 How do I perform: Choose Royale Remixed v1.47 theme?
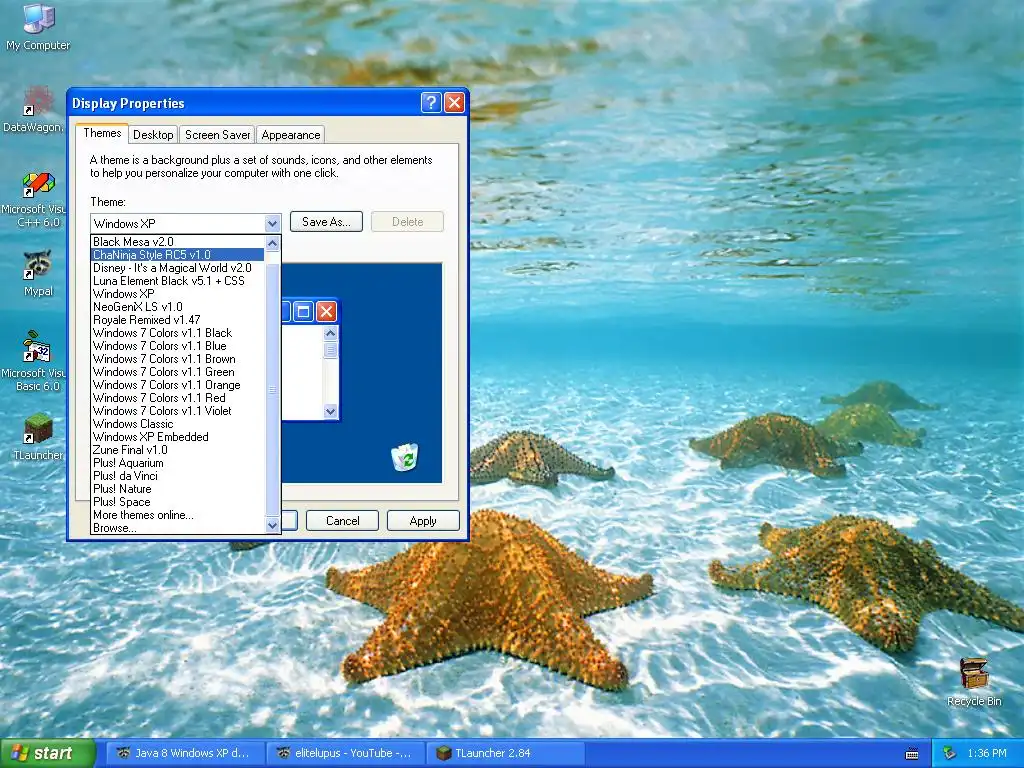pos(178,320)
